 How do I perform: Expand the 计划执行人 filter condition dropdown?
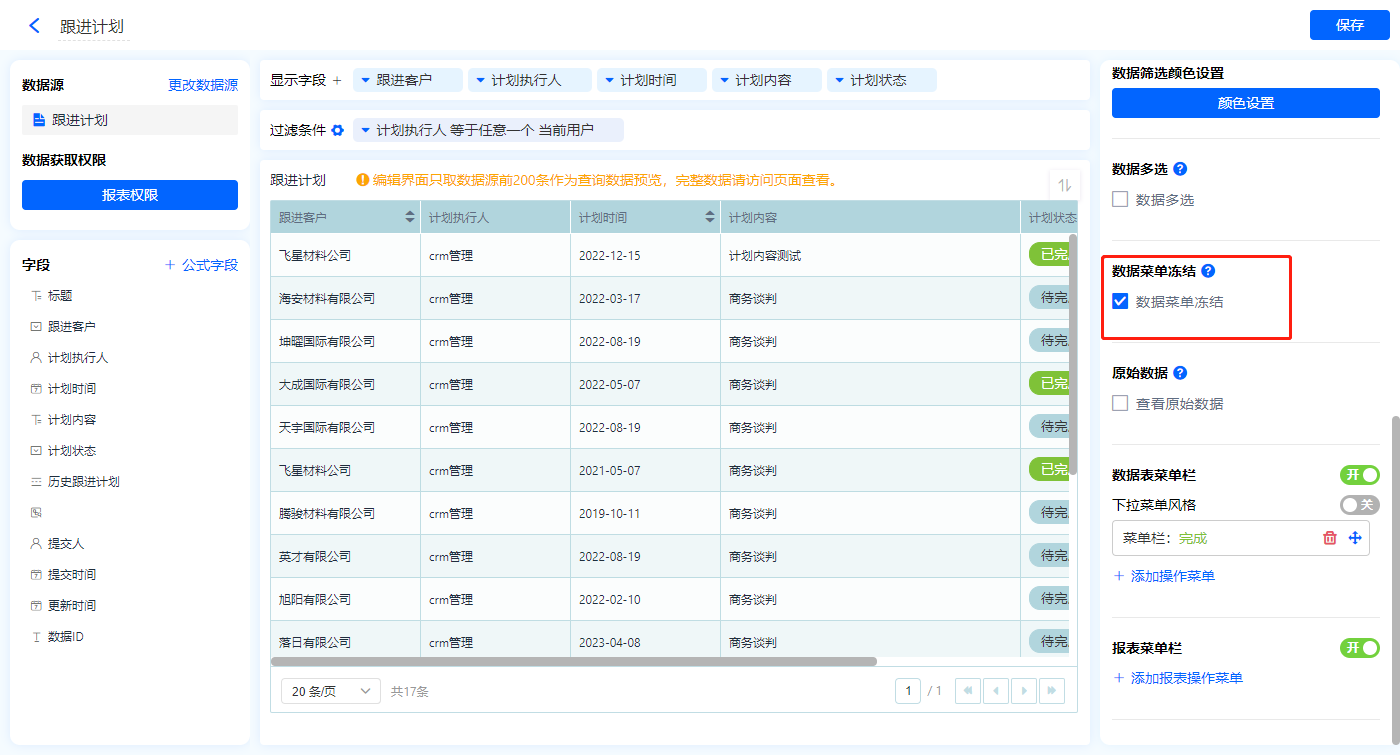[x=366, y=130]
